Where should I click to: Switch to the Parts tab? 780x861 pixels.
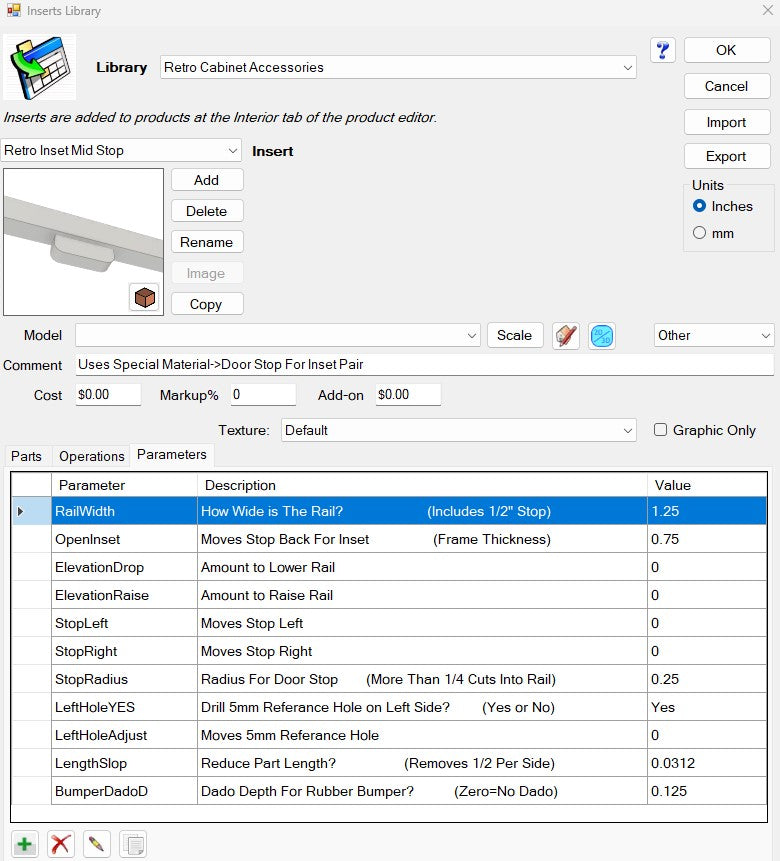click(x=27, y=456)
